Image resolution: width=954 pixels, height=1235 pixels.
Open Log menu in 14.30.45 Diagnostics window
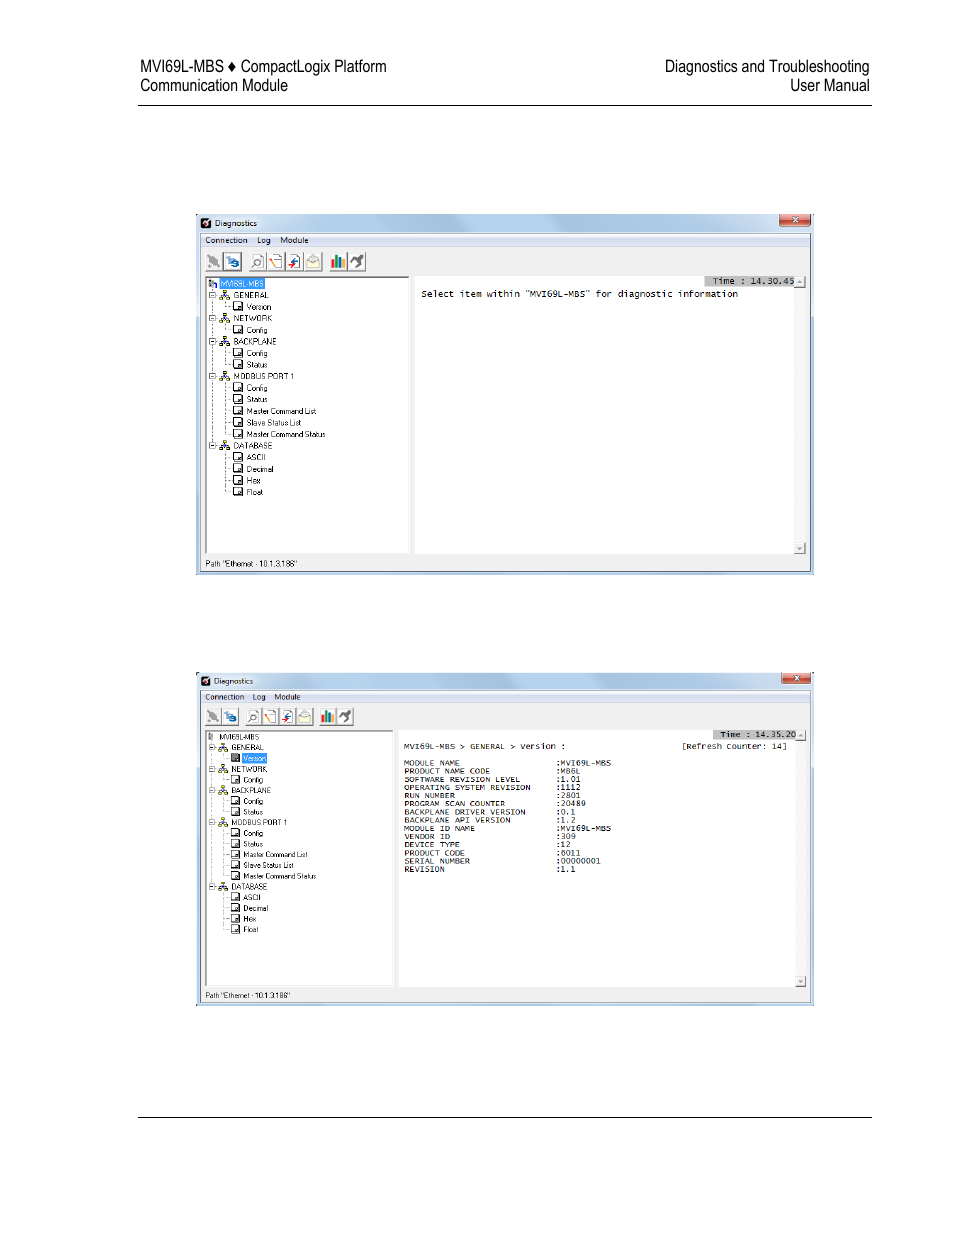tap(264, 240)
